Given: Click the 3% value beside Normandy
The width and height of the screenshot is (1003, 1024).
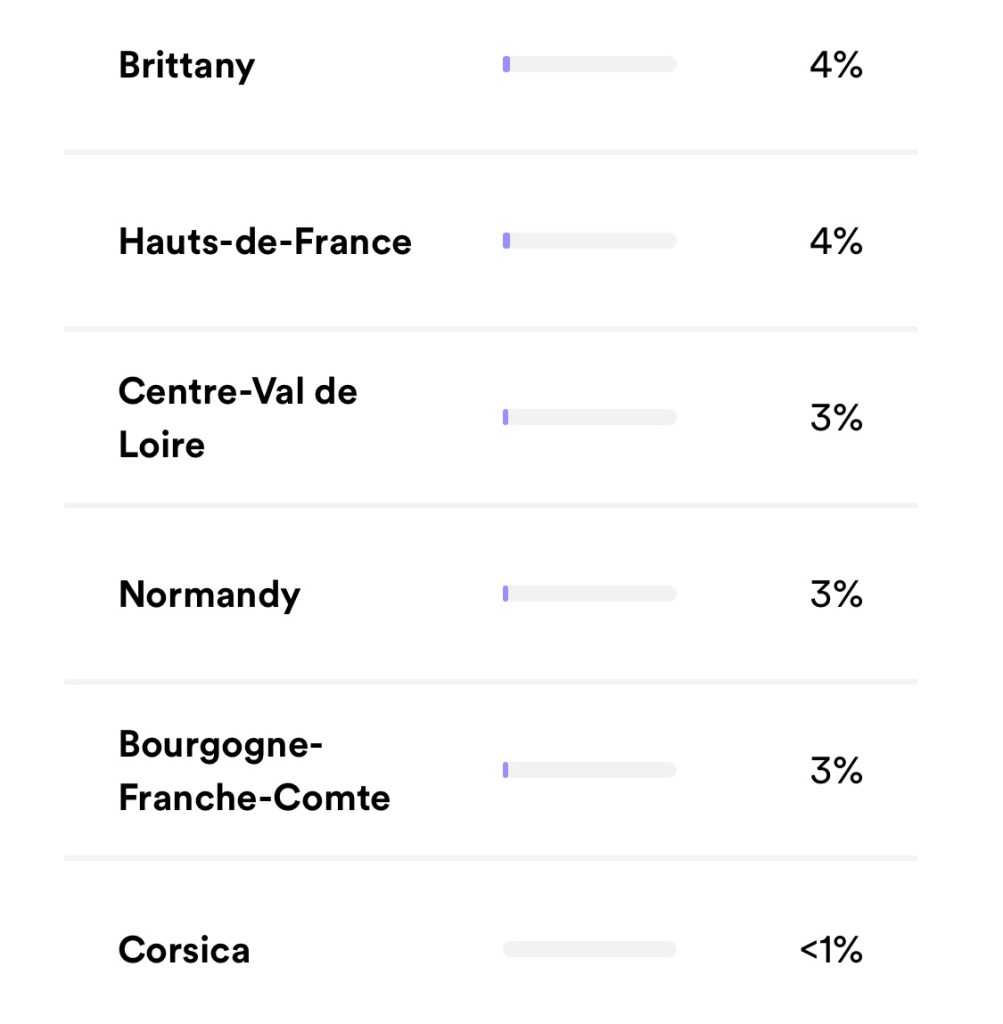Looking at the screenshot, I should [836, 595].
